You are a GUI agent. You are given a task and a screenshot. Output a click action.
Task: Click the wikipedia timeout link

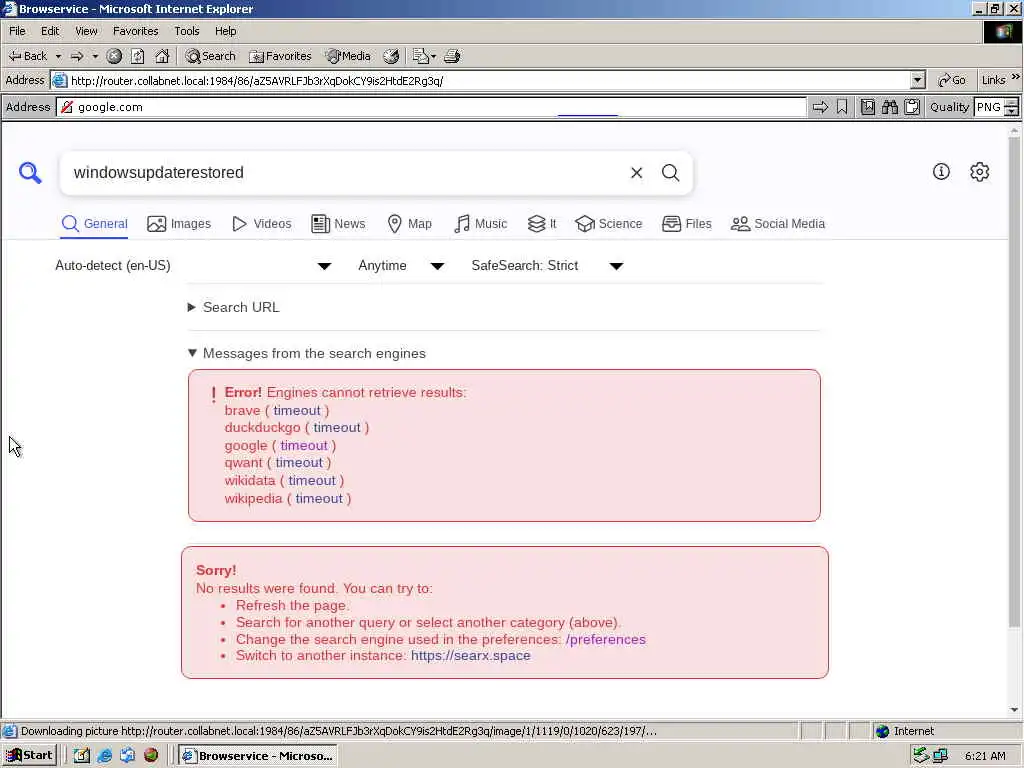click(x=319, y=498)
